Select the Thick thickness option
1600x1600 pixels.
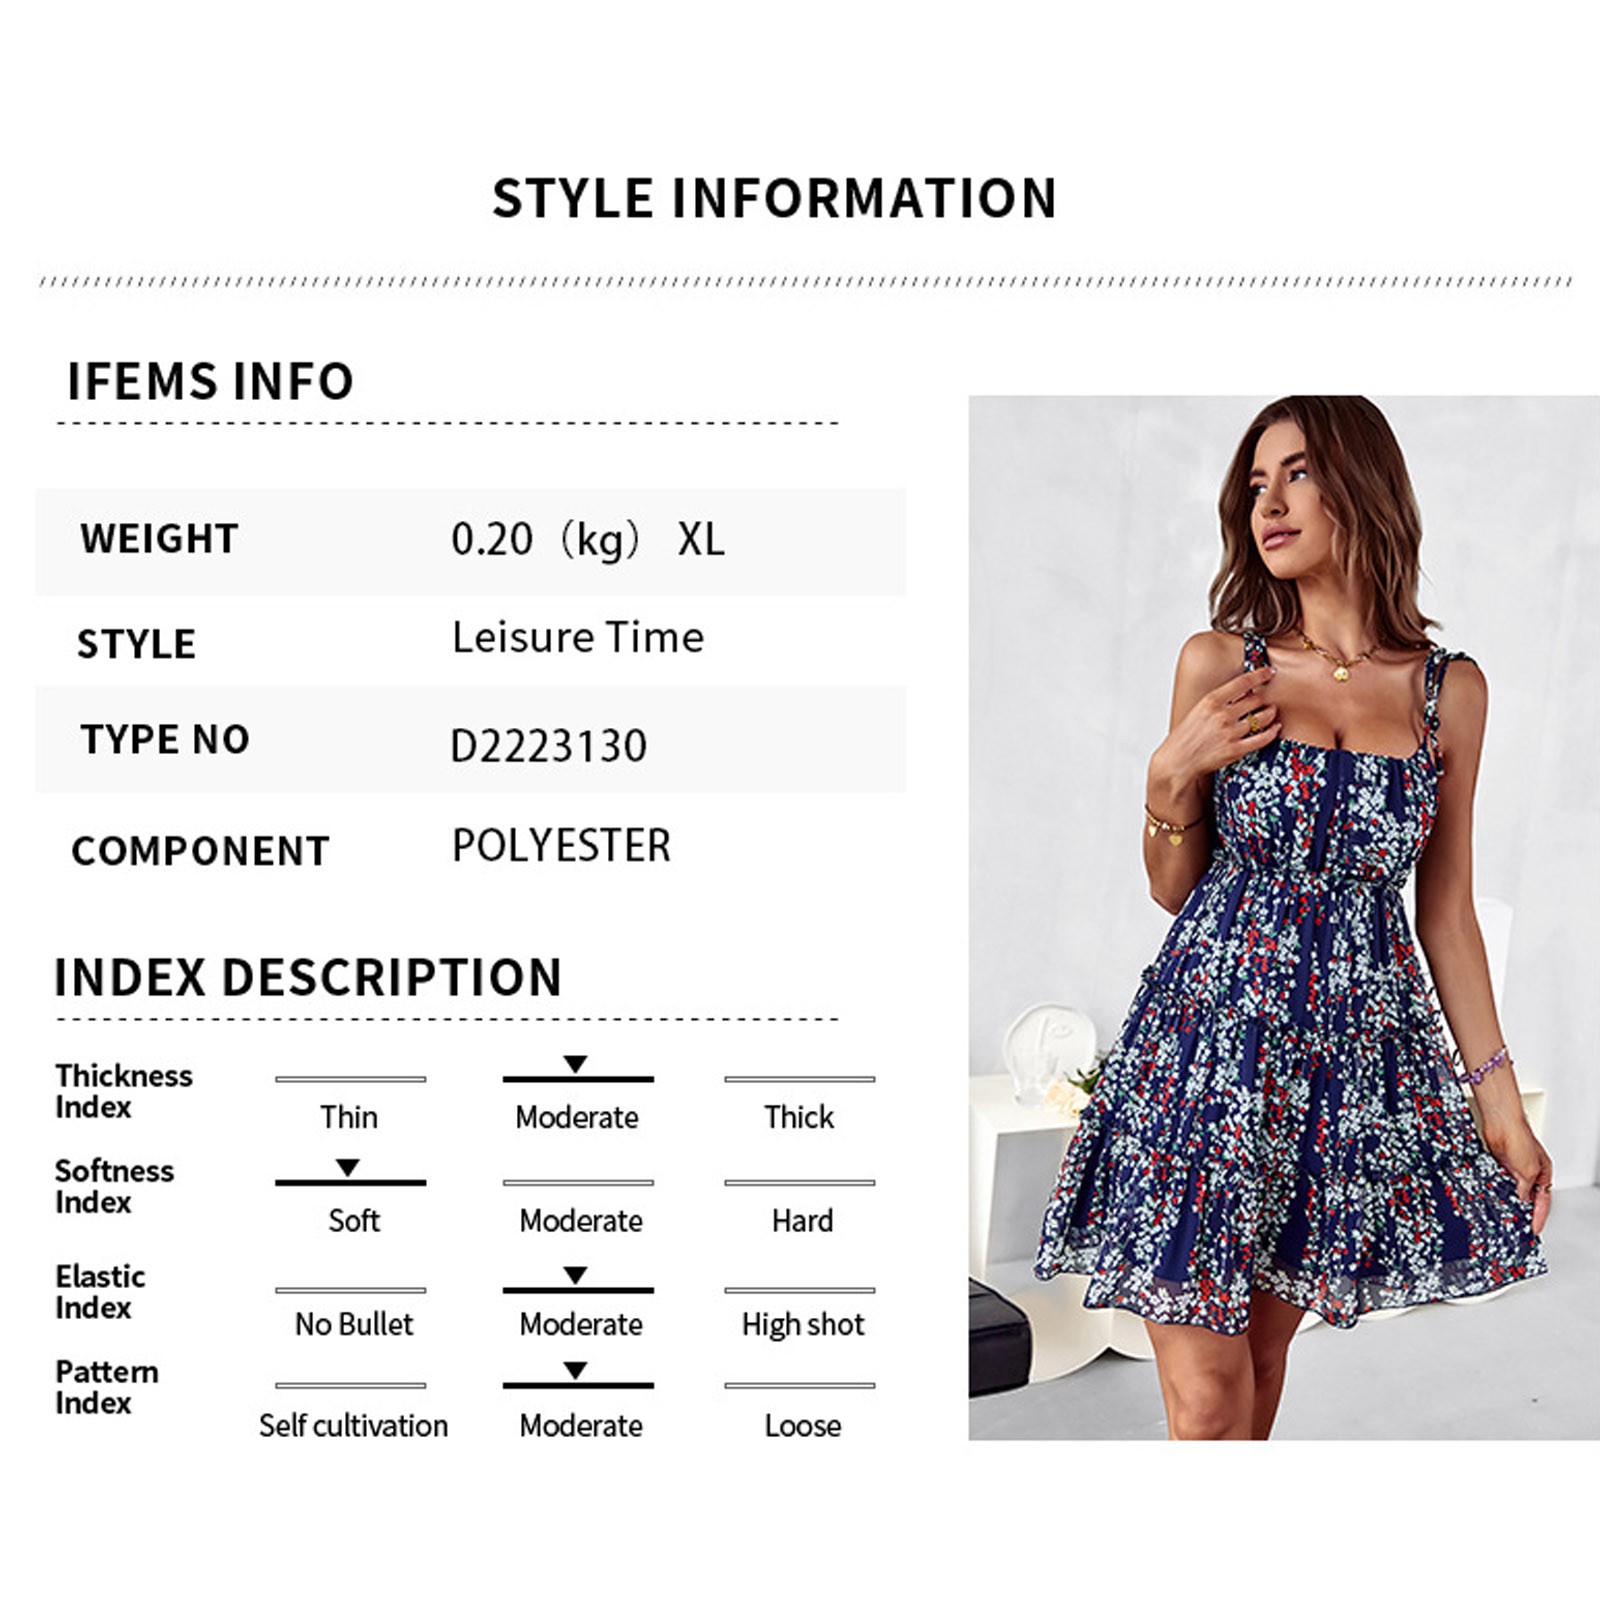(799, 1116)
